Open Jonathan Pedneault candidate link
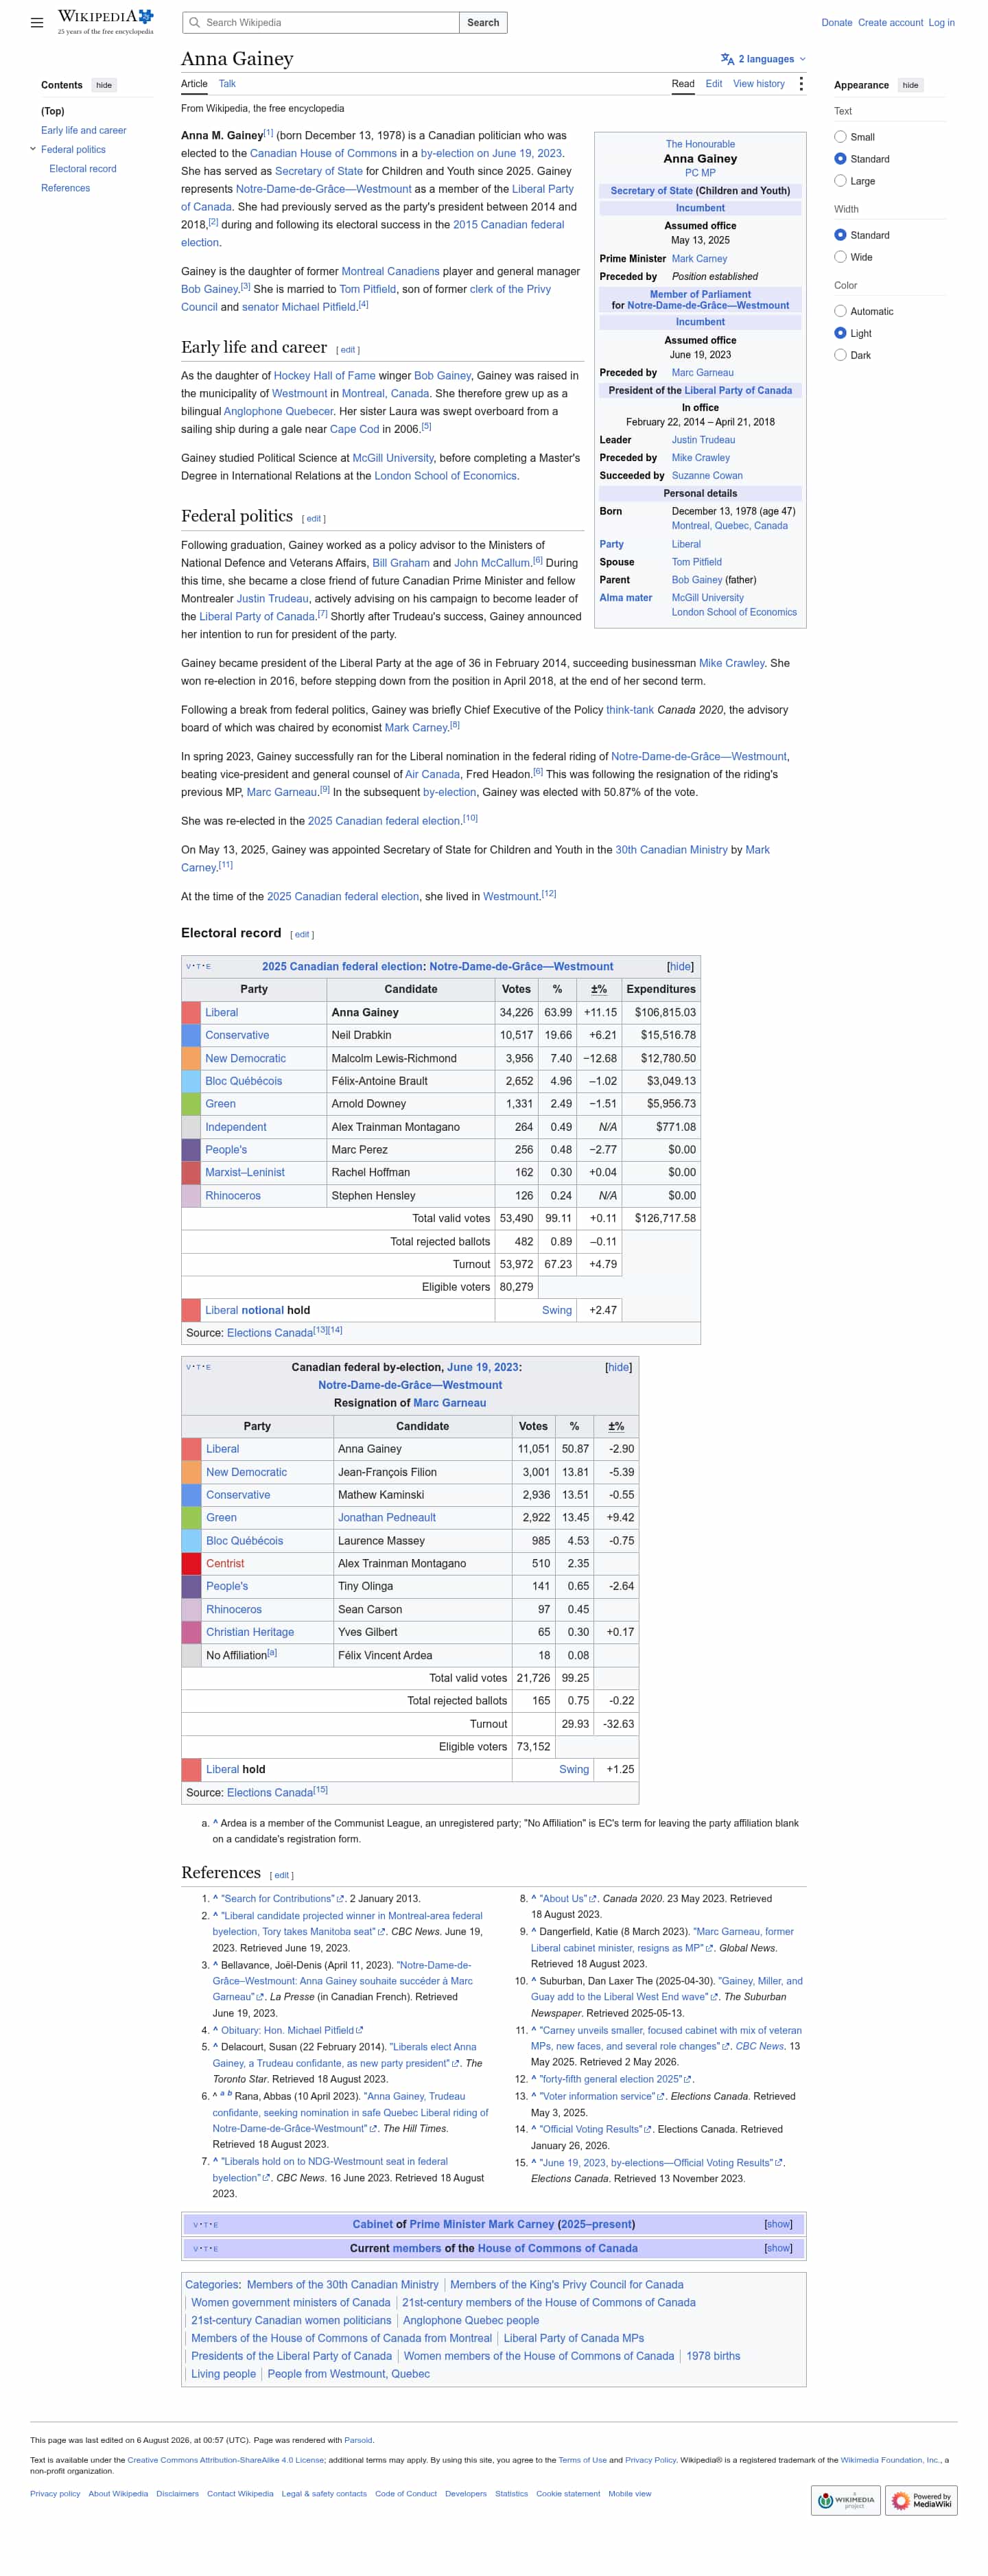The width and height of the screenshot is (988, 2576). (x=387, y=1518)
